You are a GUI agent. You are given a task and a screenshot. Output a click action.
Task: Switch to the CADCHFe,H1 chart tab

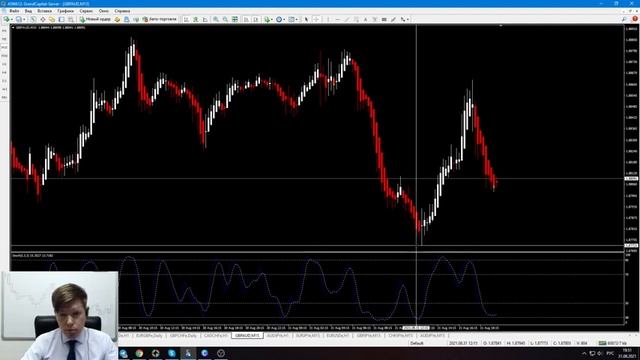pyautogui.click(x=216, y=336)
